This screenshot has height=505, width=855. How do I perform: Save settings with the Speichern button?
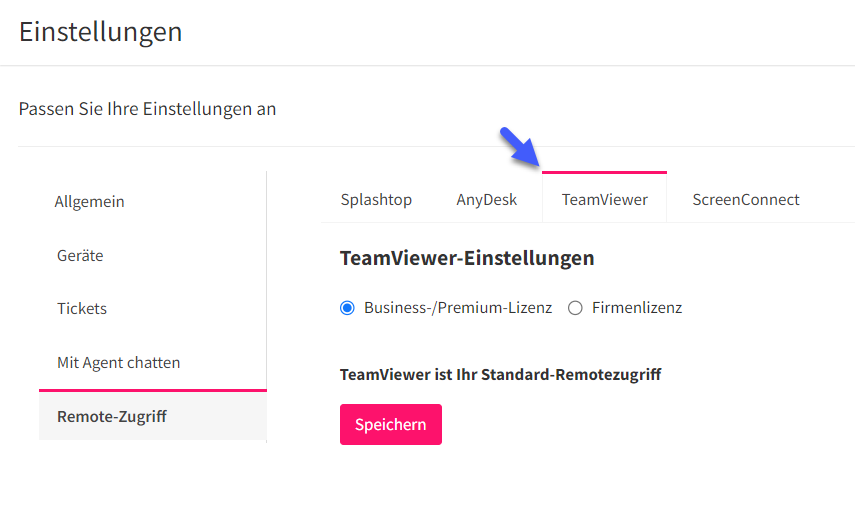click(x=391, y=424)
